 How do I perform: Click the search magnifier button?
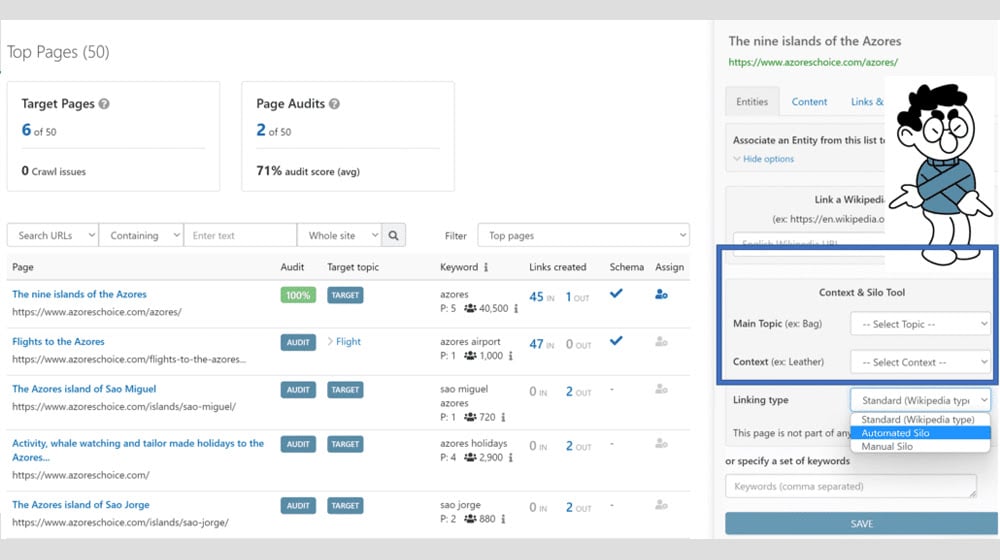pyautogui.click(x=393, y=235)
